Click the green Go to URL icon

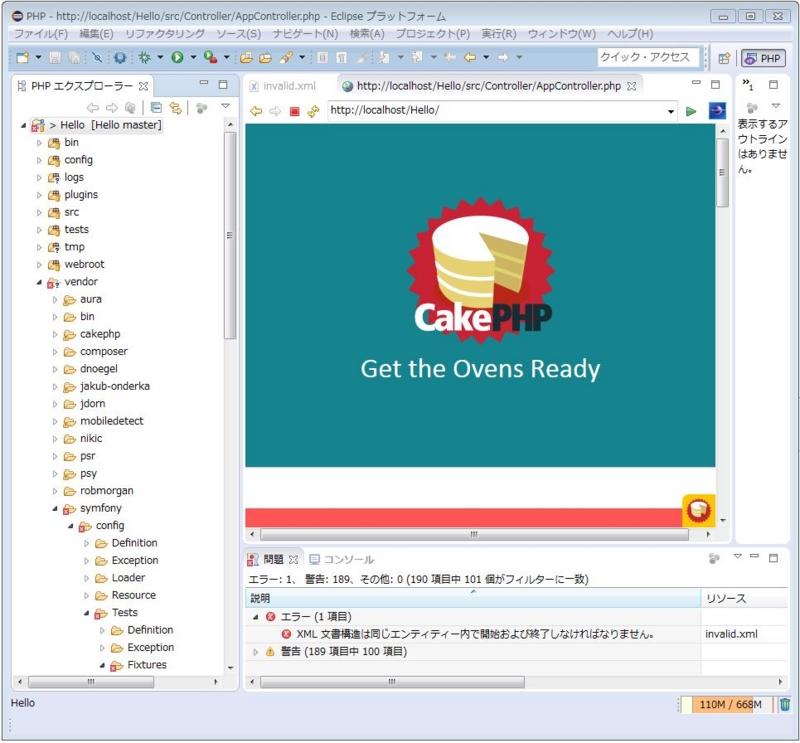point(691,111)
